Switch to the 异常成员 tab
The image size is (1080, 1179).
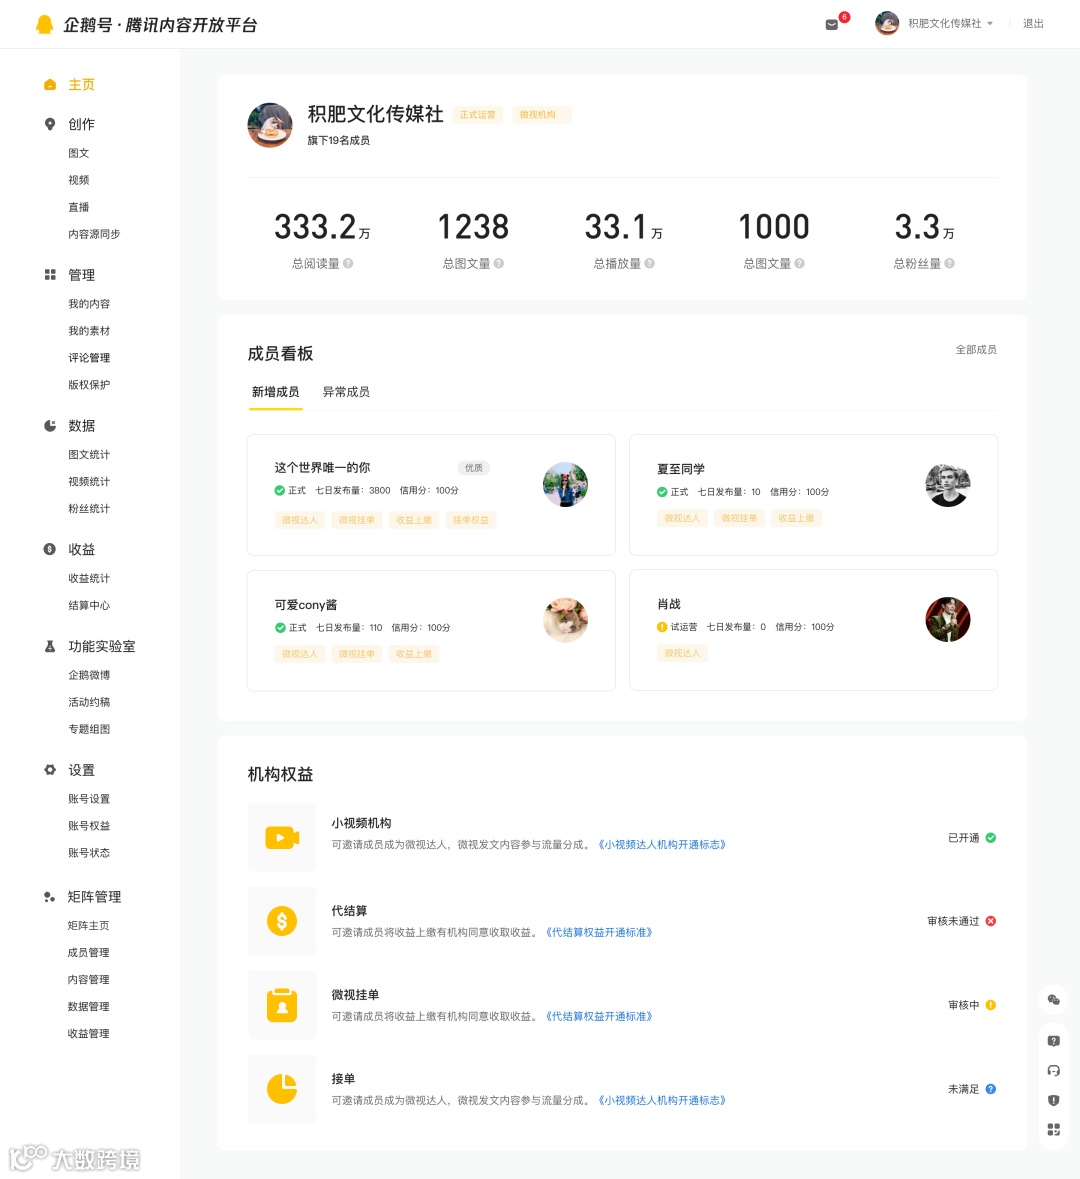click(x=346, y=392)
